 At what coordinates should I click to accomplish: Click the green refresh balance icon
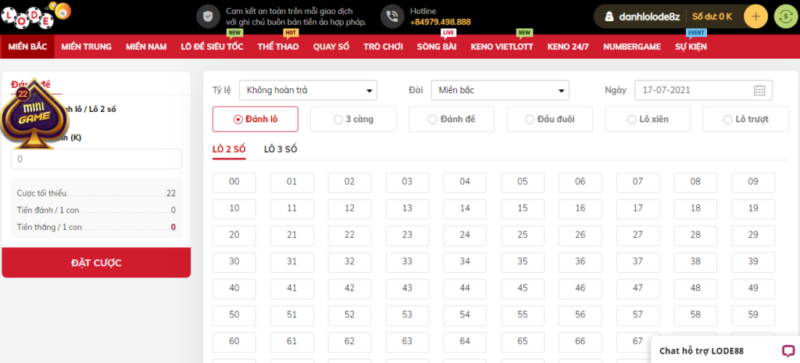point(785,16)
